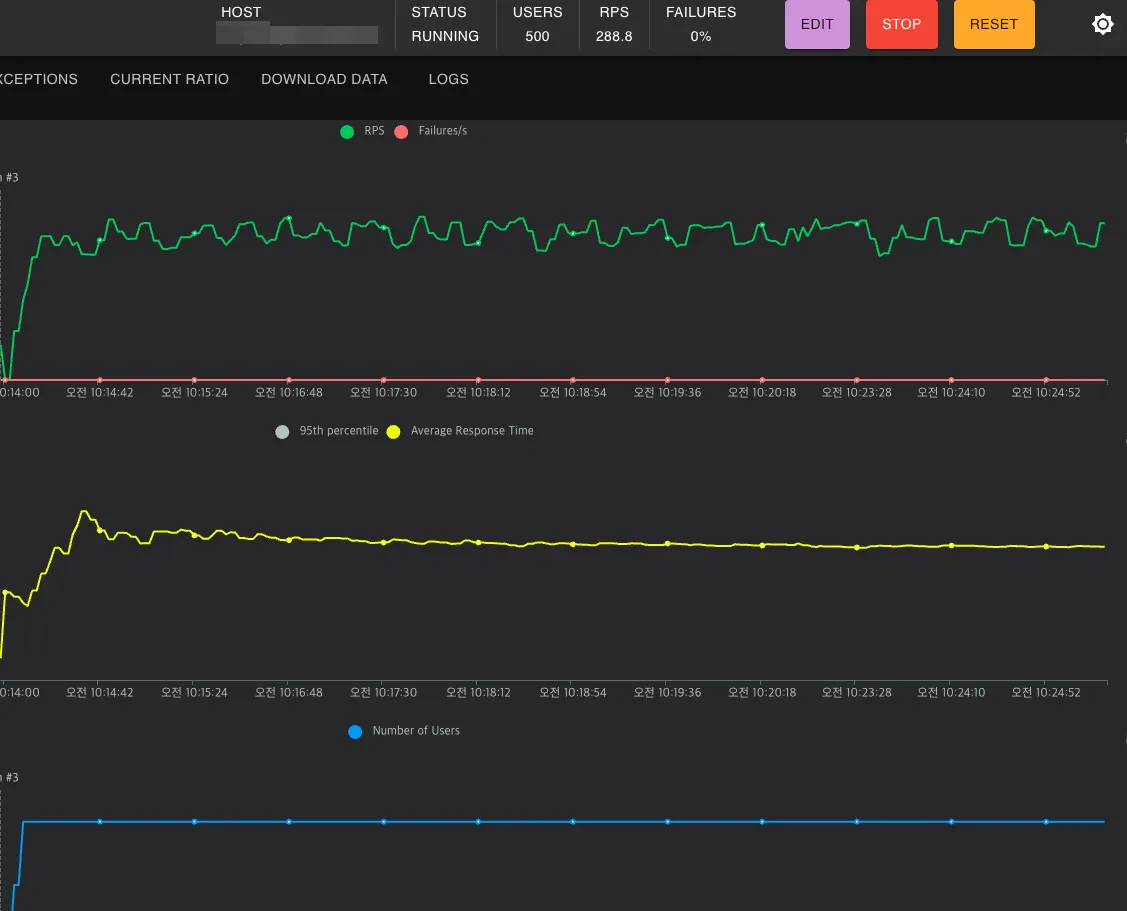Toggle the Number of Users legend label

416,731
